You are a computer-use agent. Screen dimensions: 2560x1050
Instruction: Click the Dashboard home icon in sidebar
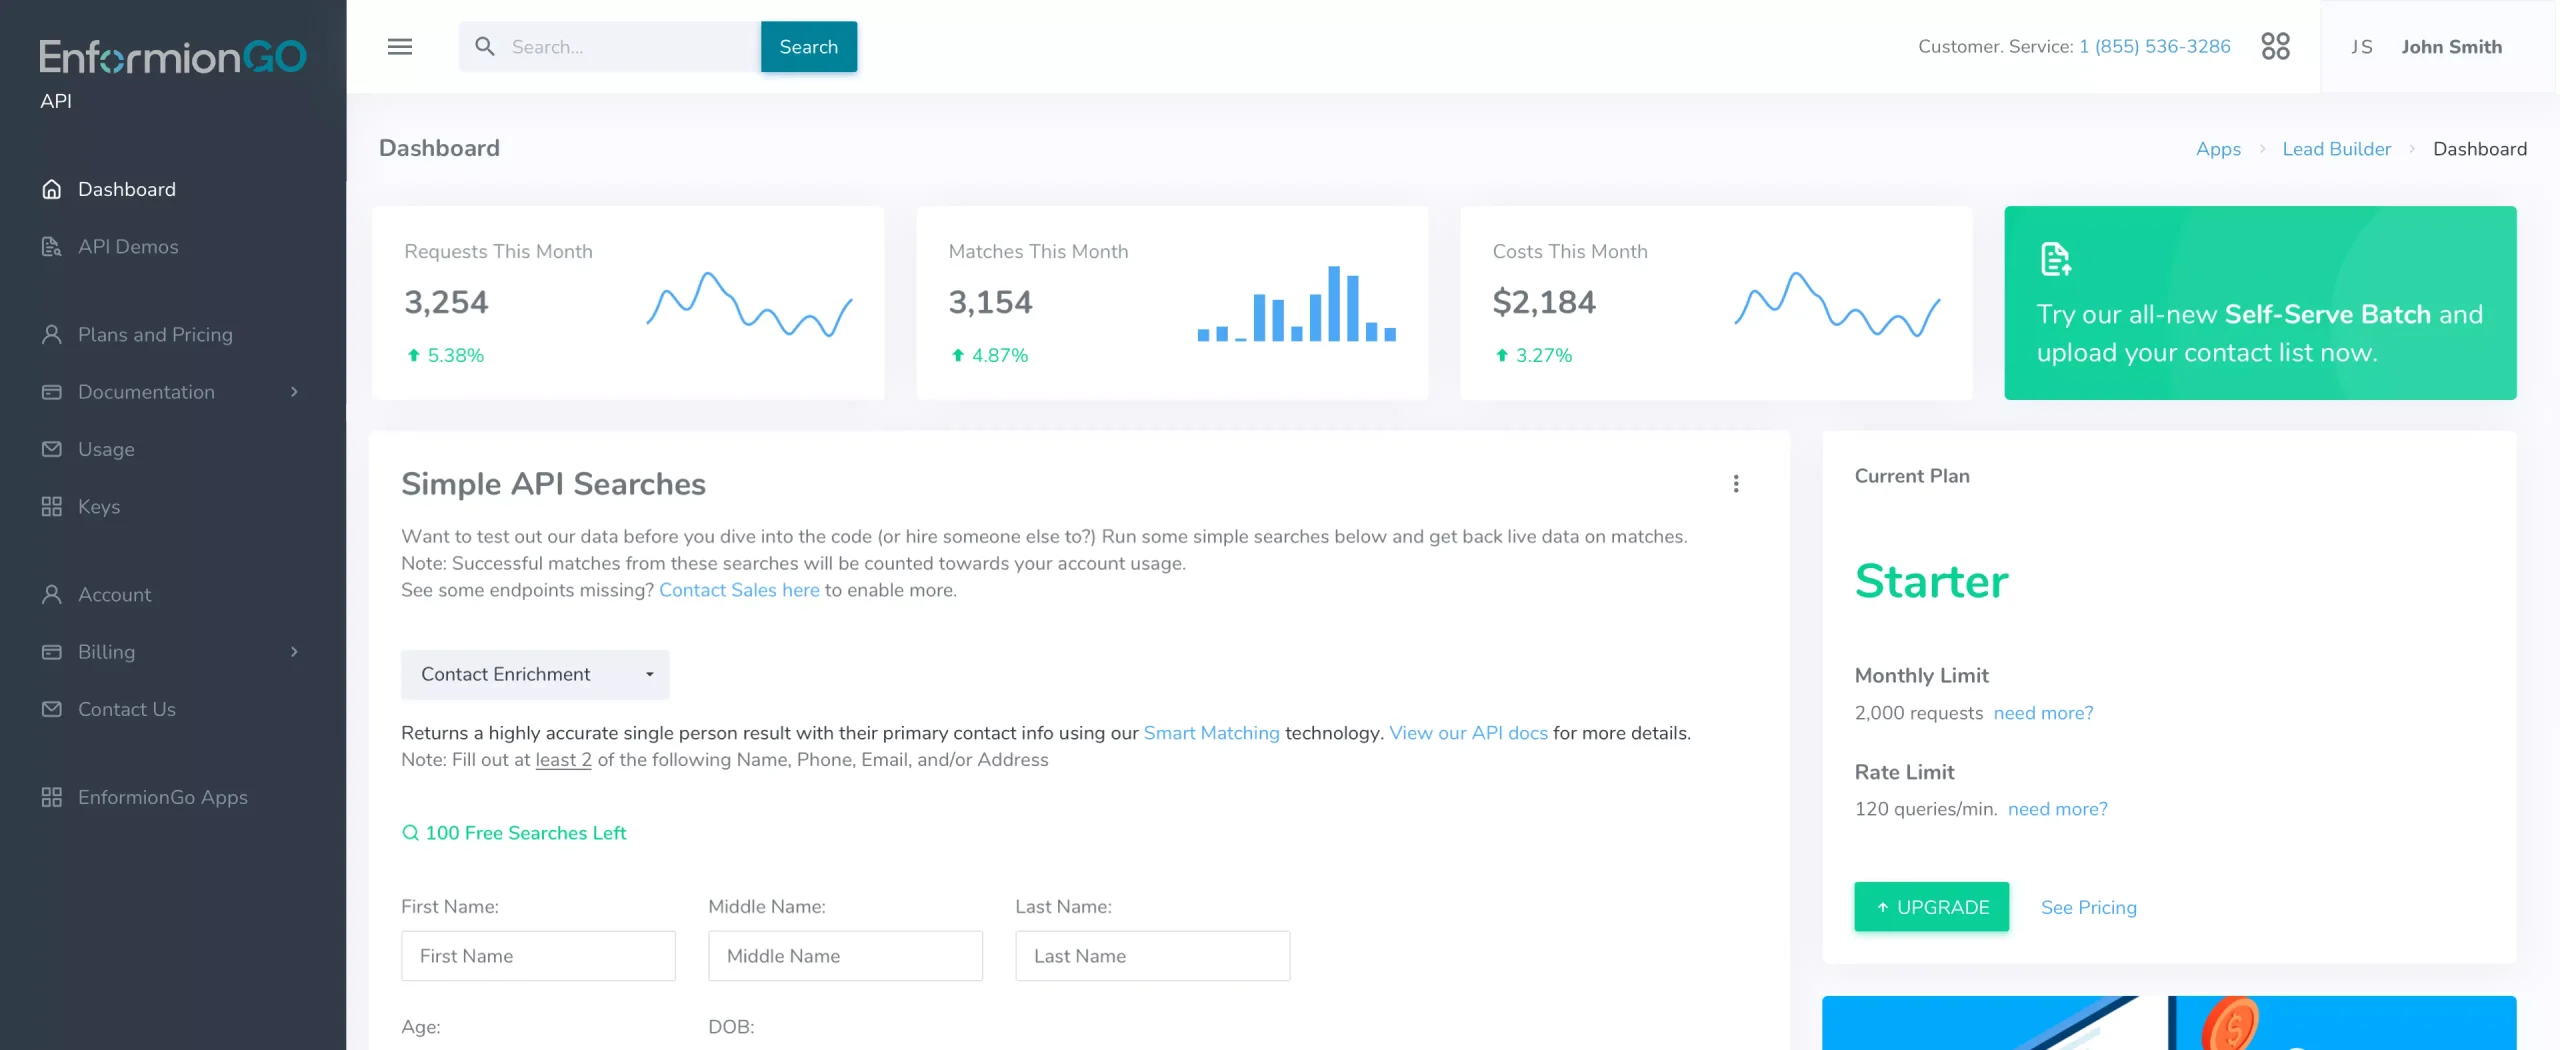click(52, 189)
